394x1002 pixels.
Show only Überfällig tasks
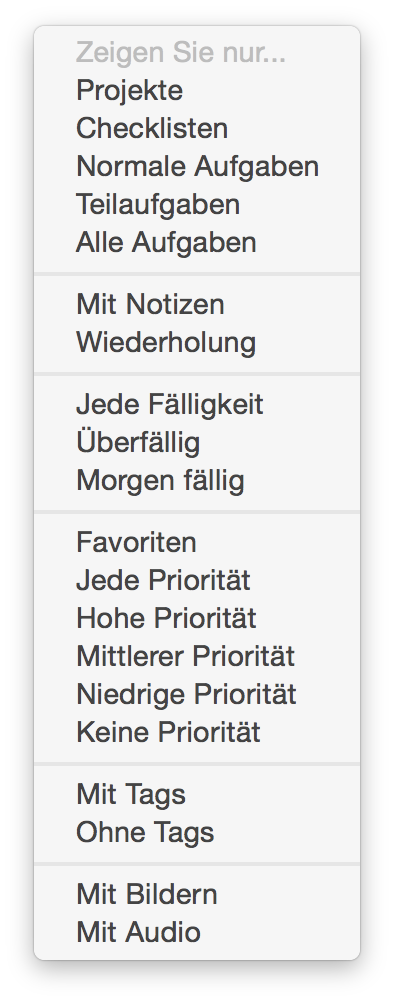(x=197, y=442)
